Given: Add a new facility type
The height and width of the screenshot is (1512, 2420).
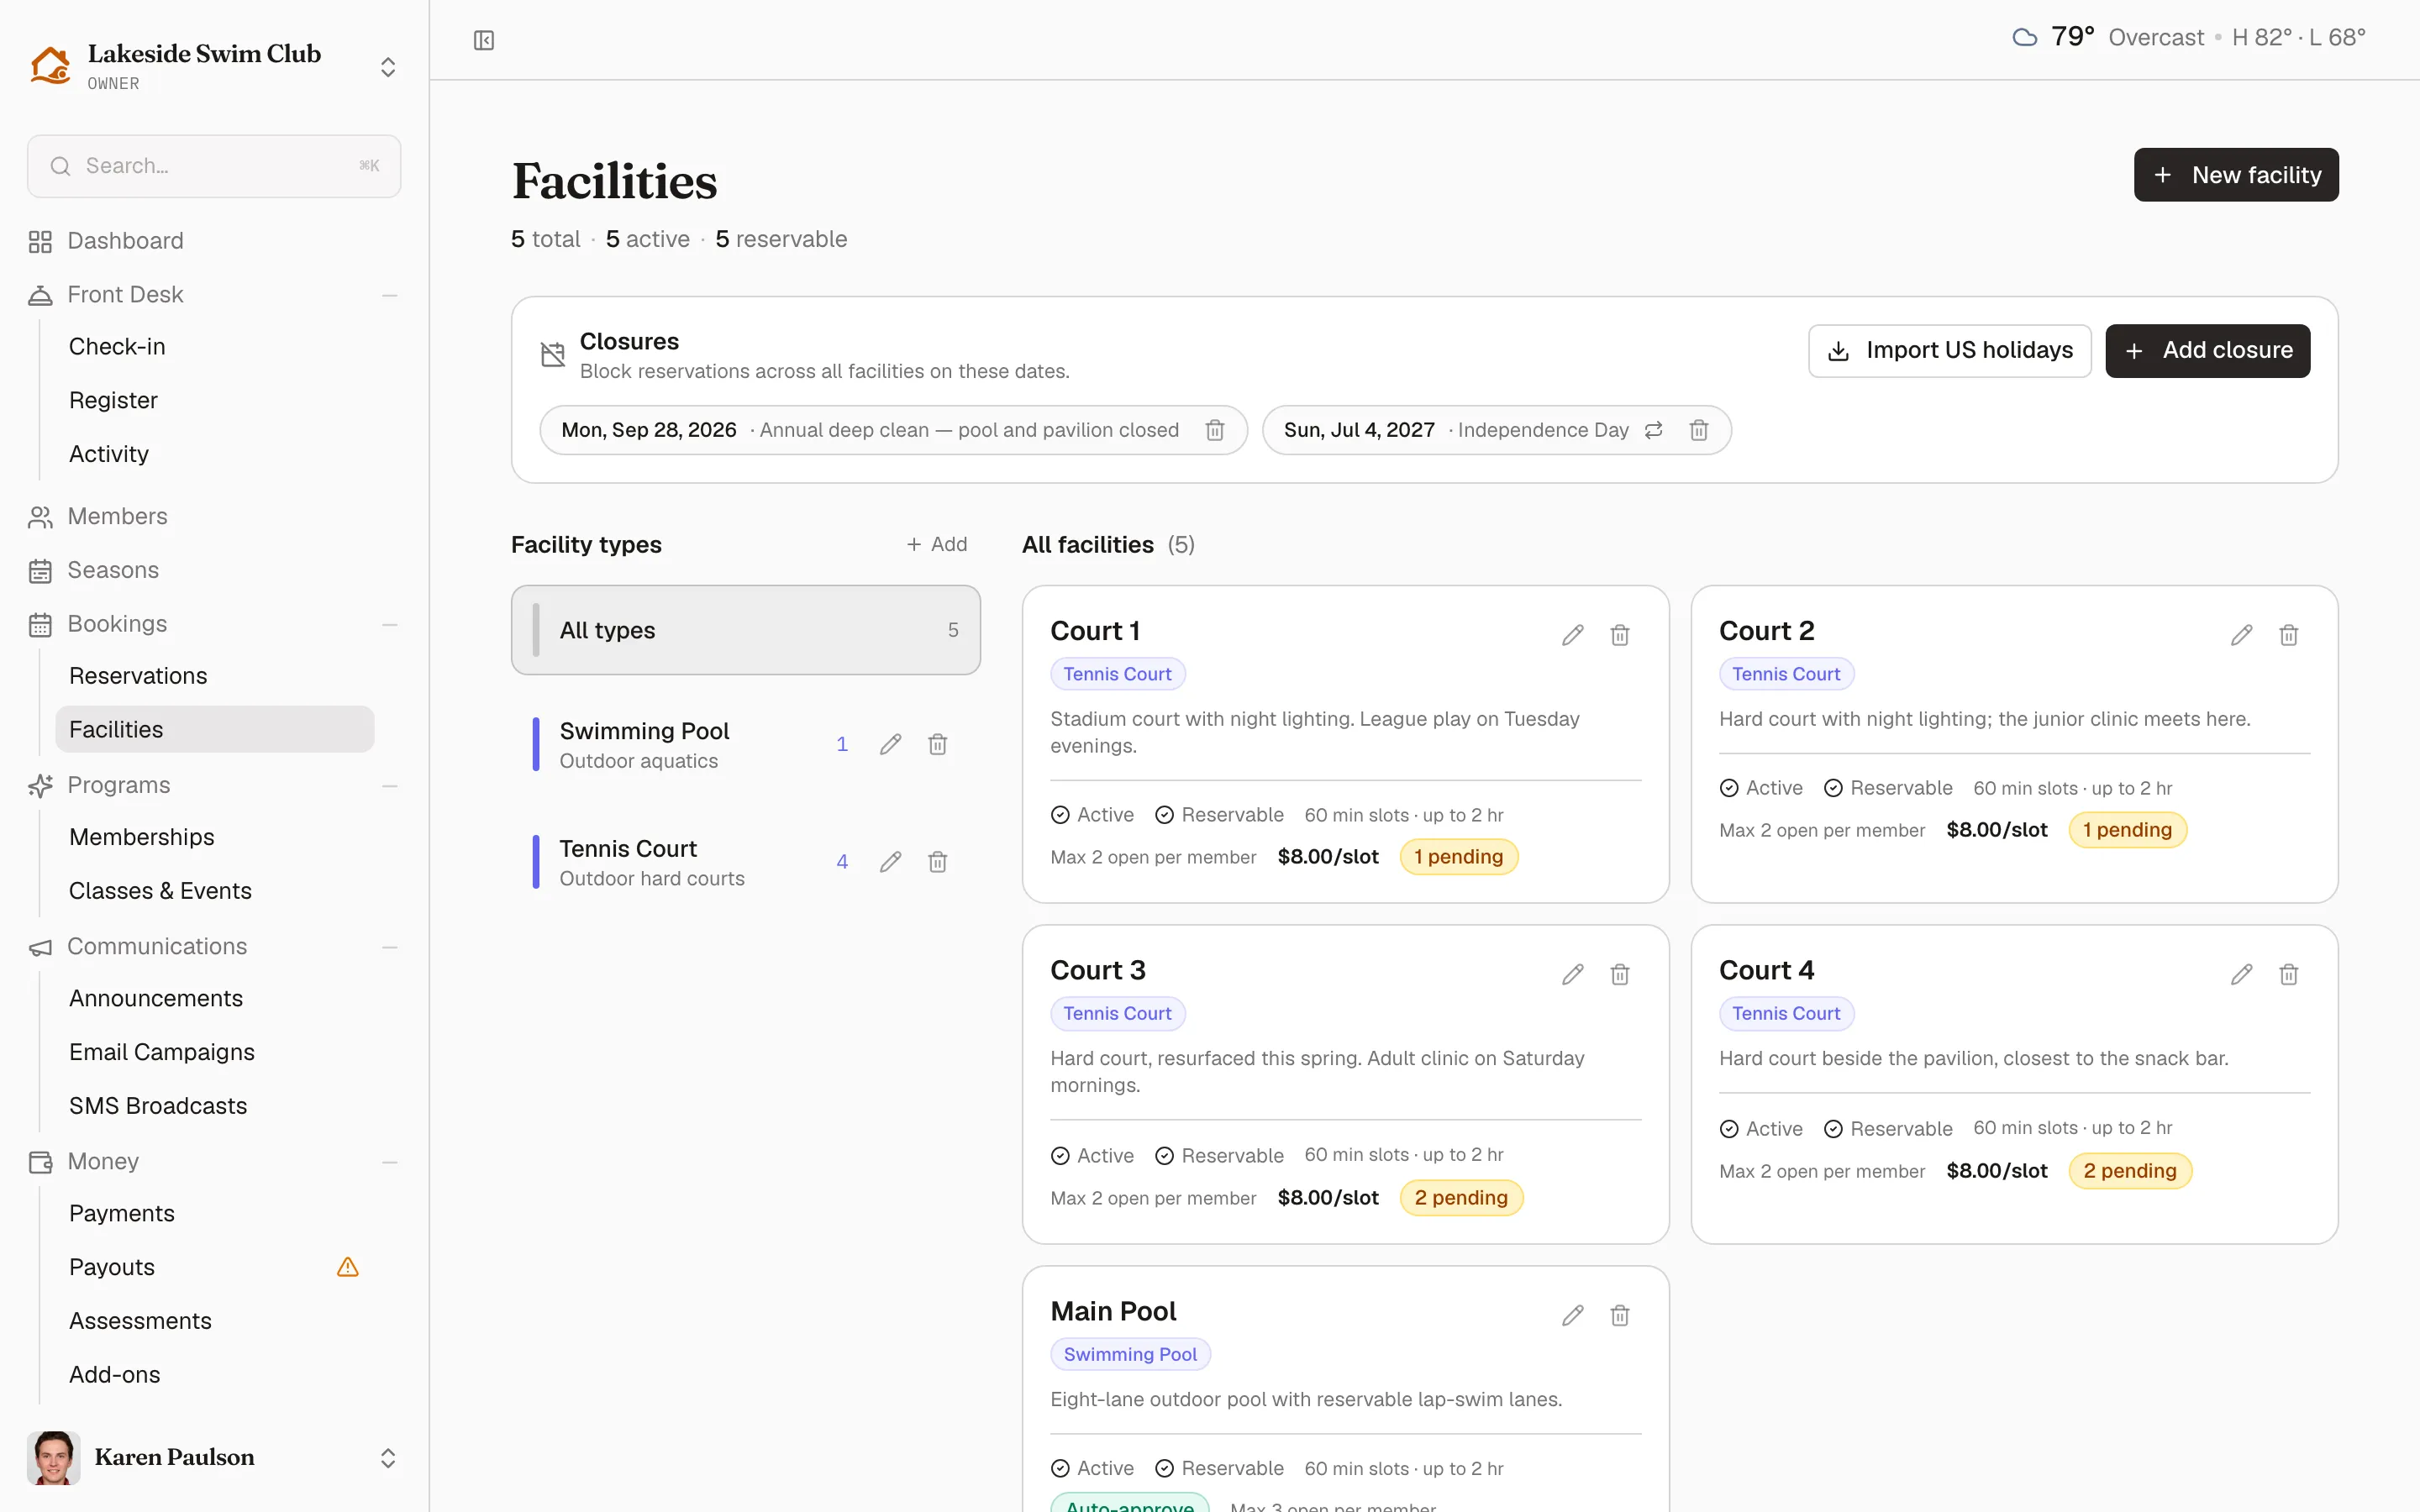Looking at the screenshot, I should 937,545.
